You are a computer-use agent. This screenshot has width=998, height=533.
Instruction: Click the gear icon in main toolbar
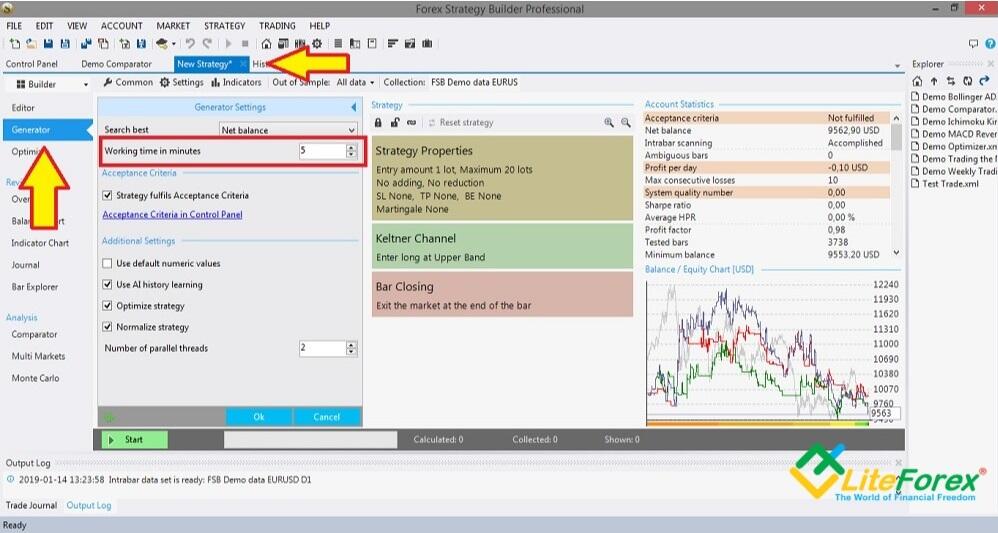pos(317,44)
